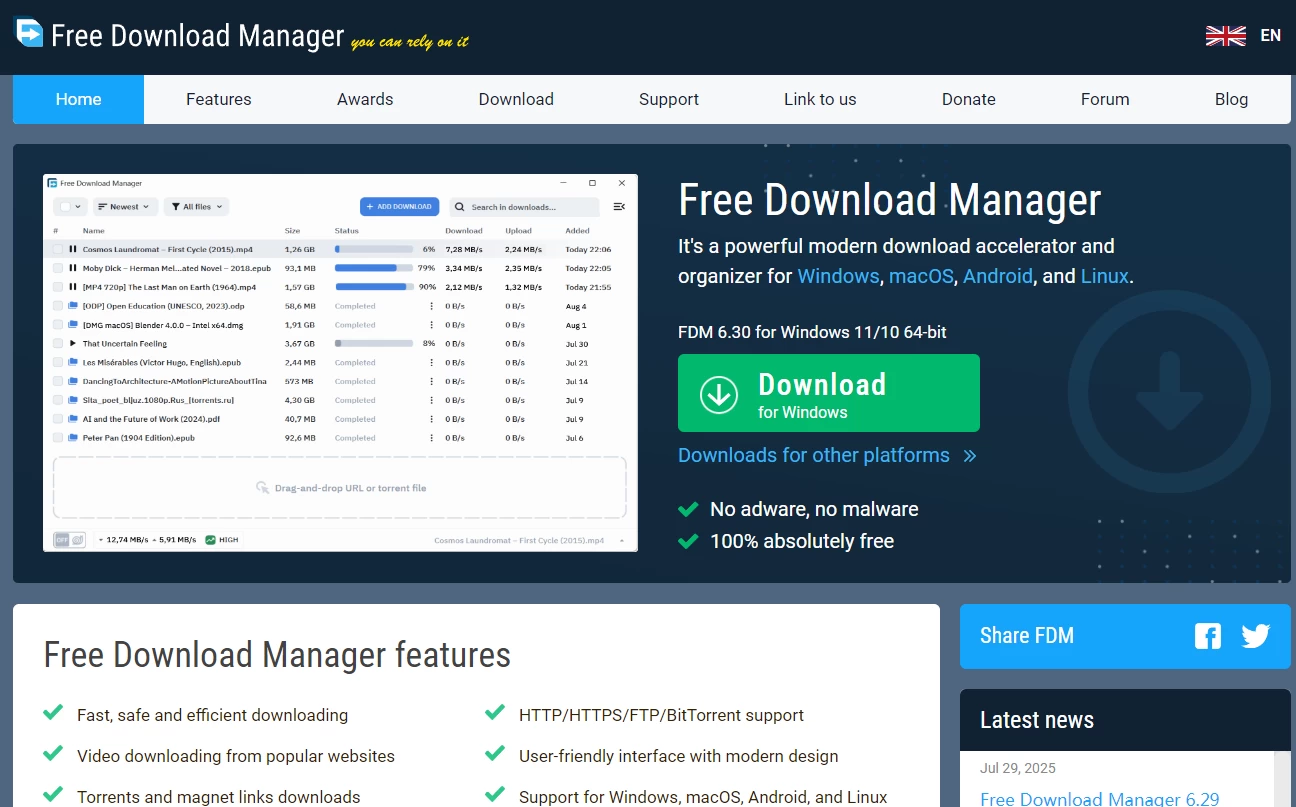Screen dimensions: 1296x807
Task: Open the Features page
Action: (219, 99)
